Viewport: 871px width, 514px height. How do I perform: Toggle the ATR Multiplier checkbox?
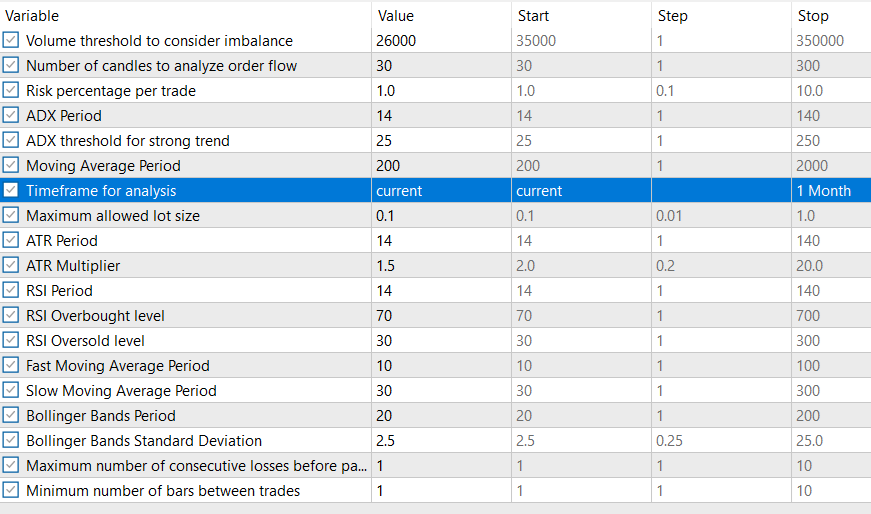click(x=11, y=266)
